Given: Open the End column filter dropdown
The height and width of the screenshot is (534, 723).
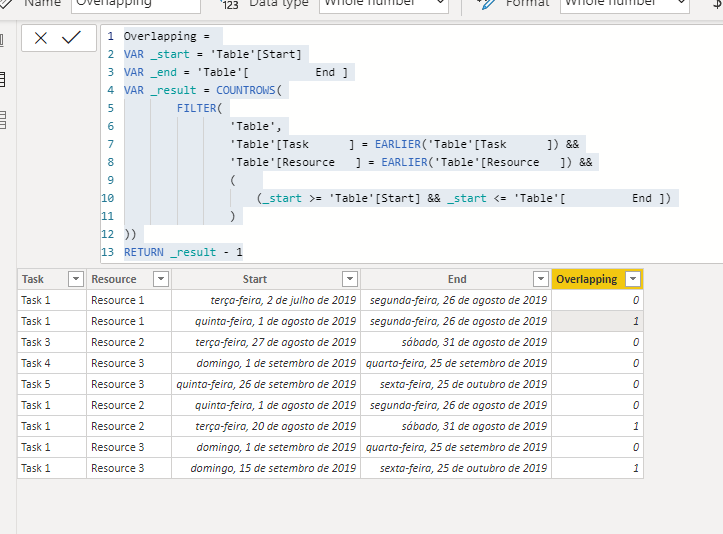Looking at the screenshot, I should pyautogui.click(x=541, y=279).
